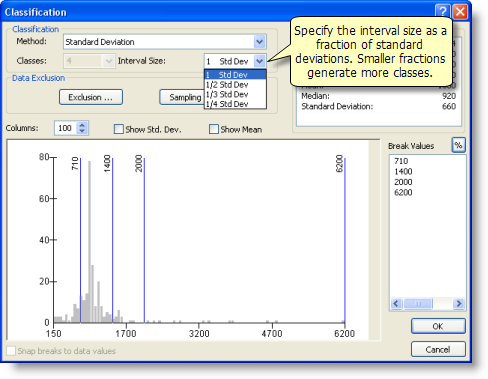Collapse the Interval Size dropdown arrow

coord(259,61)
